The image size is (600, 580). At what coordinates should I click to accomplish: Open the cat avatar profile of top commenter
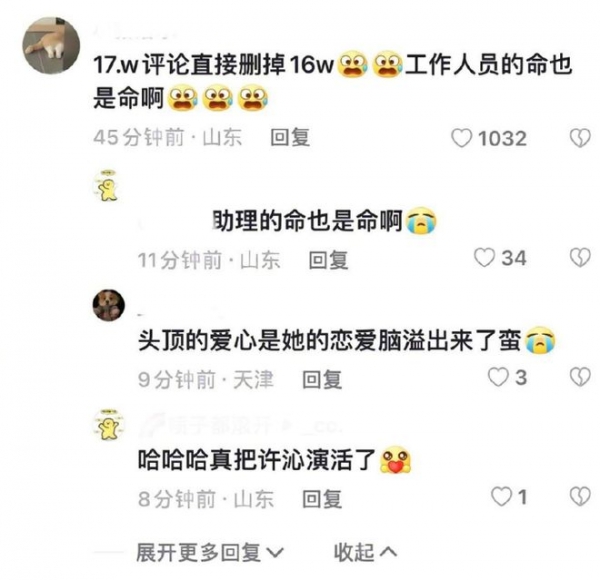click(51, 45)
